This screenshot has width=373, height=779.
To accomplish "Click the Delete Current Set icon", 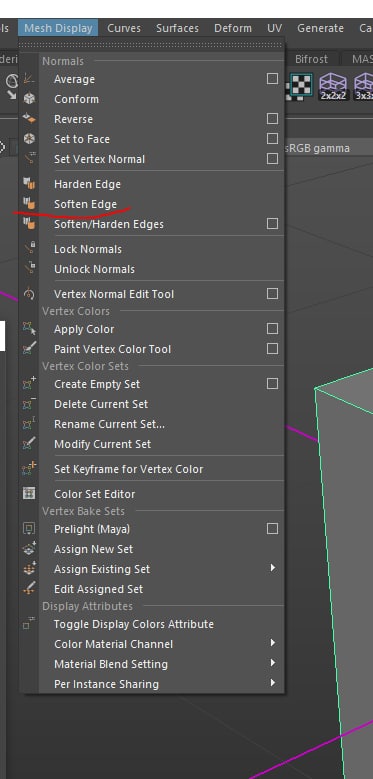I will click(29, 404).
